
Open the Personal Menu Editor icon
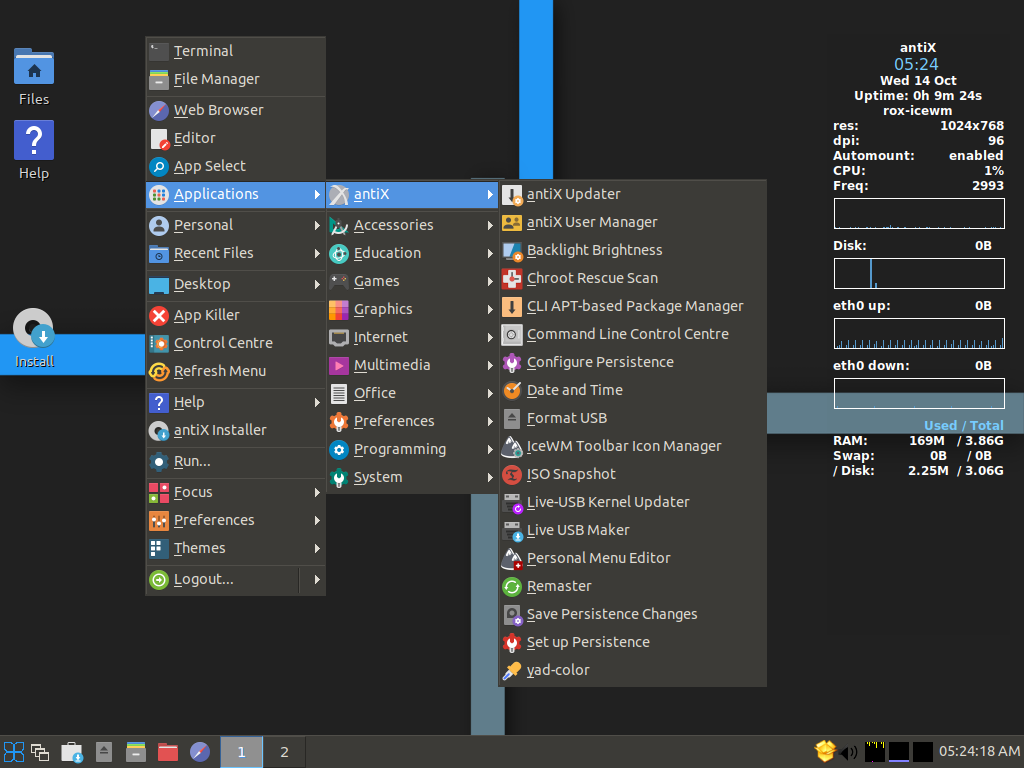click(512, 559)
